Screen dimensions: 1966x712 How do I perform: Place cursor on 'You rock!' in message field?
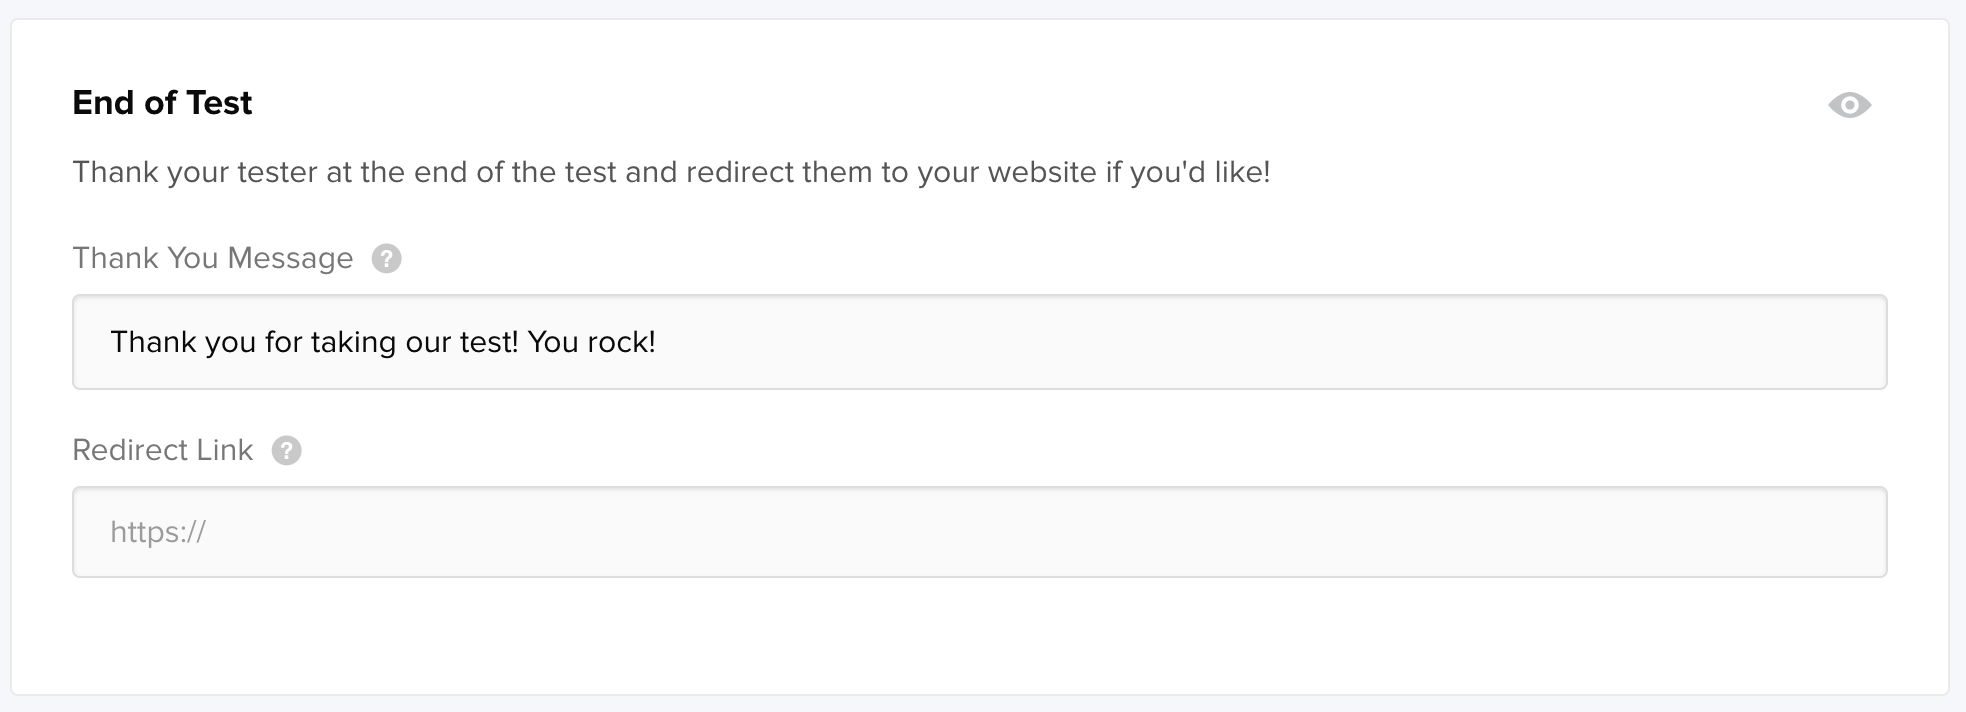591,342
